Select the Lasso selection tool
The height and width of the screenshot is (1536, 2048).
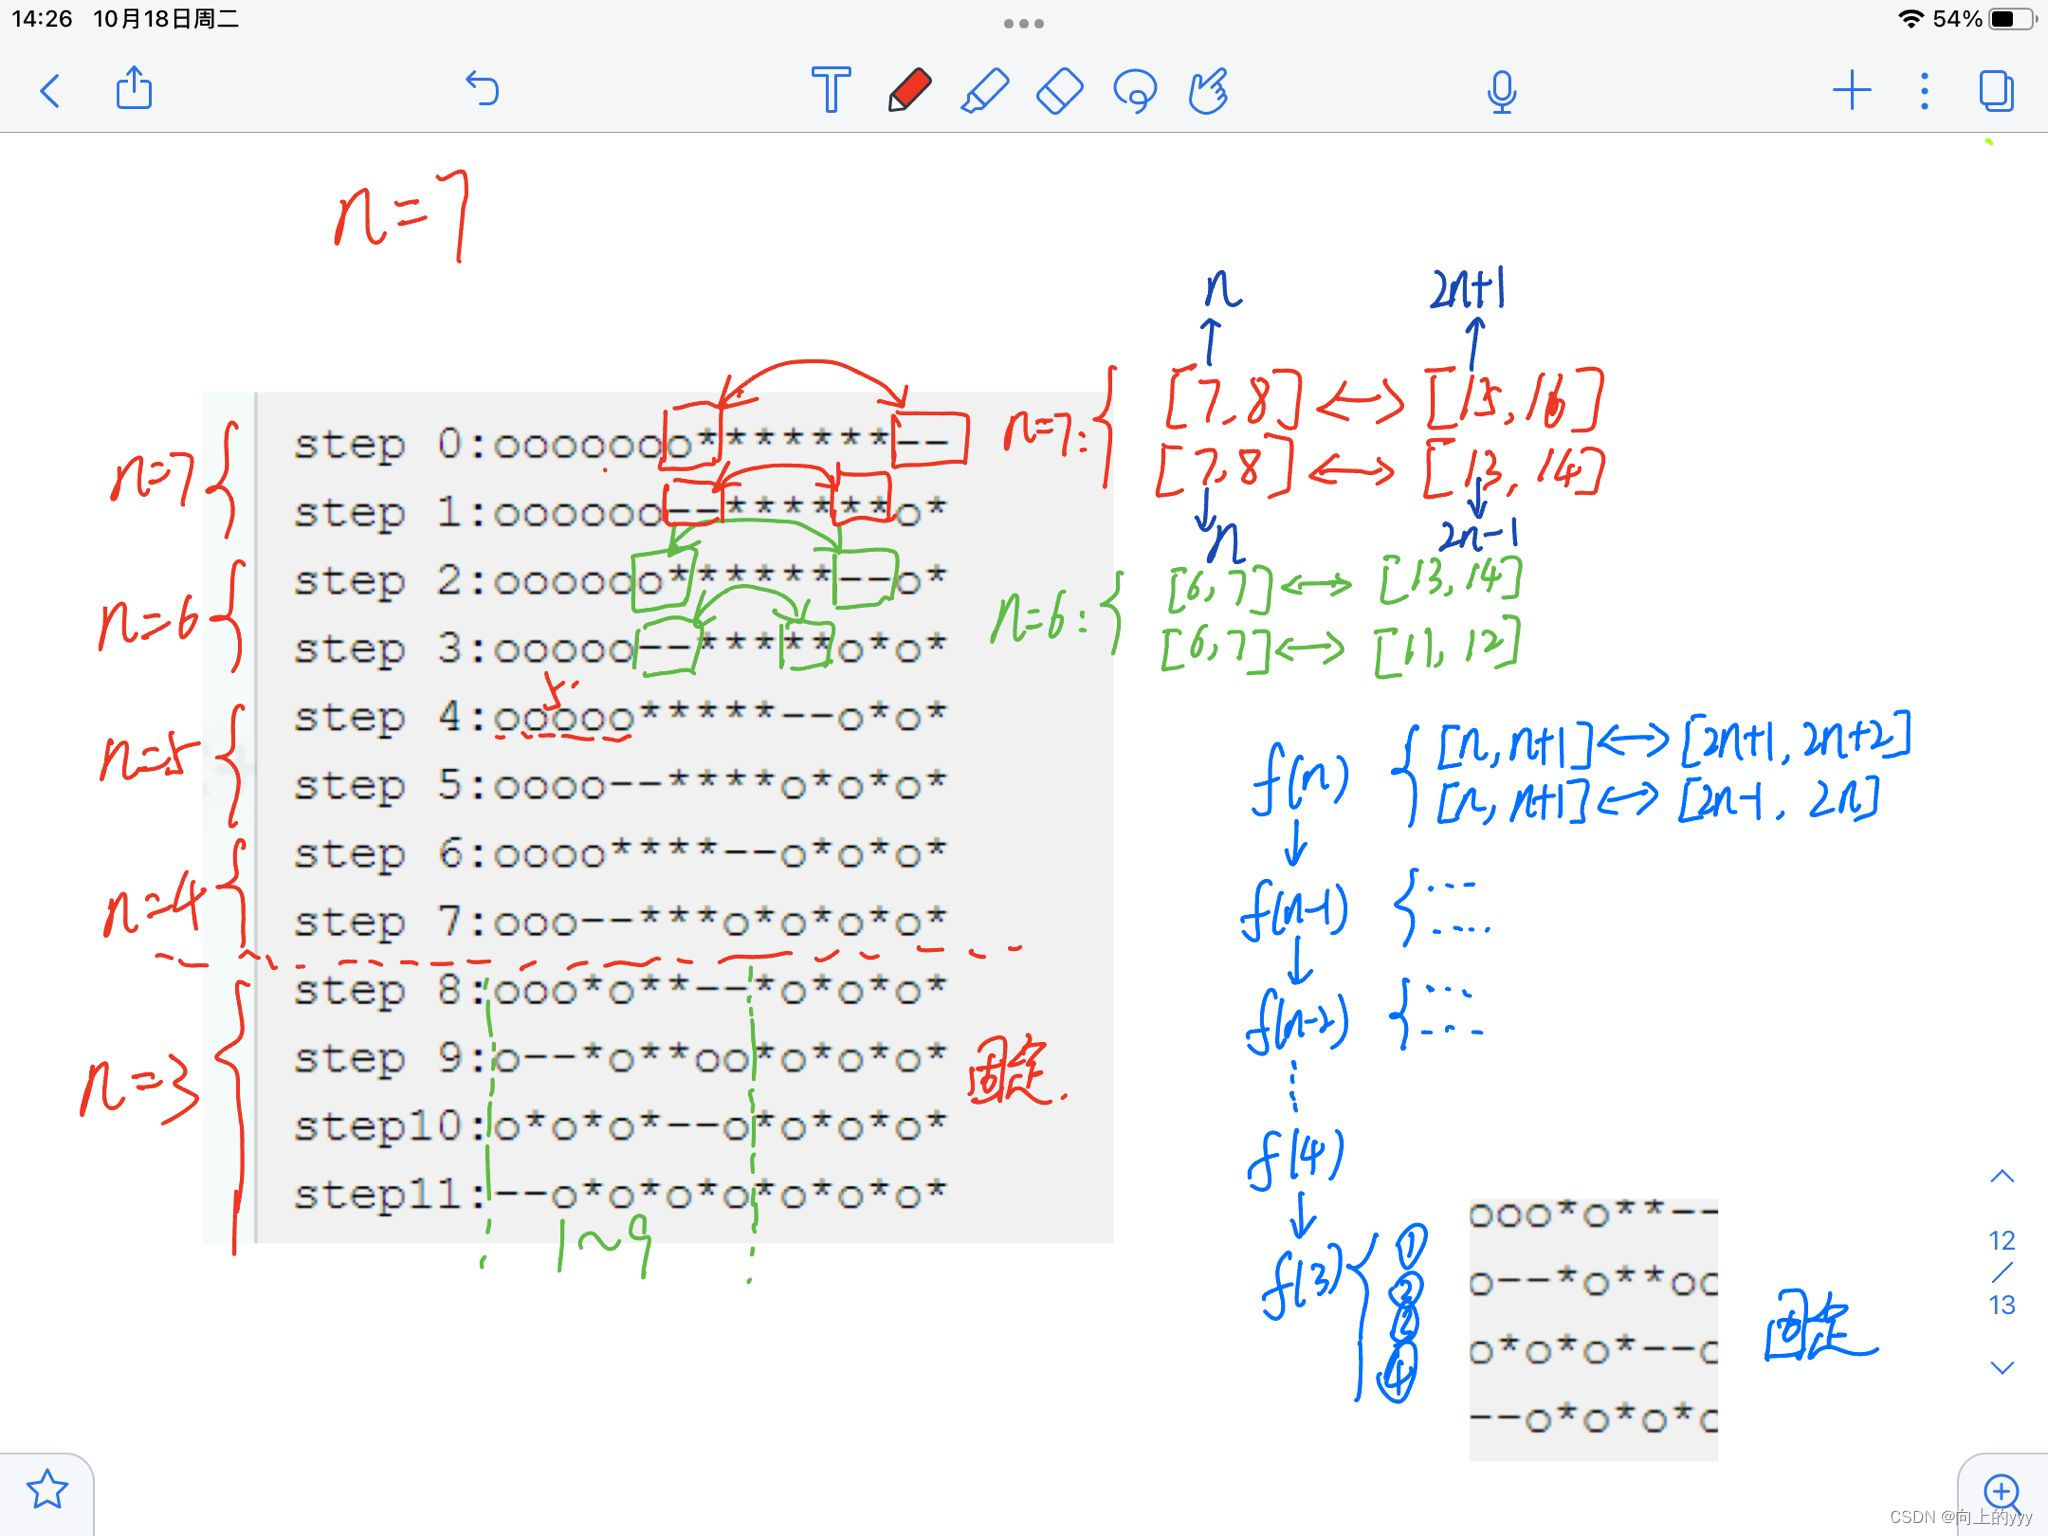click(1135, 90)
